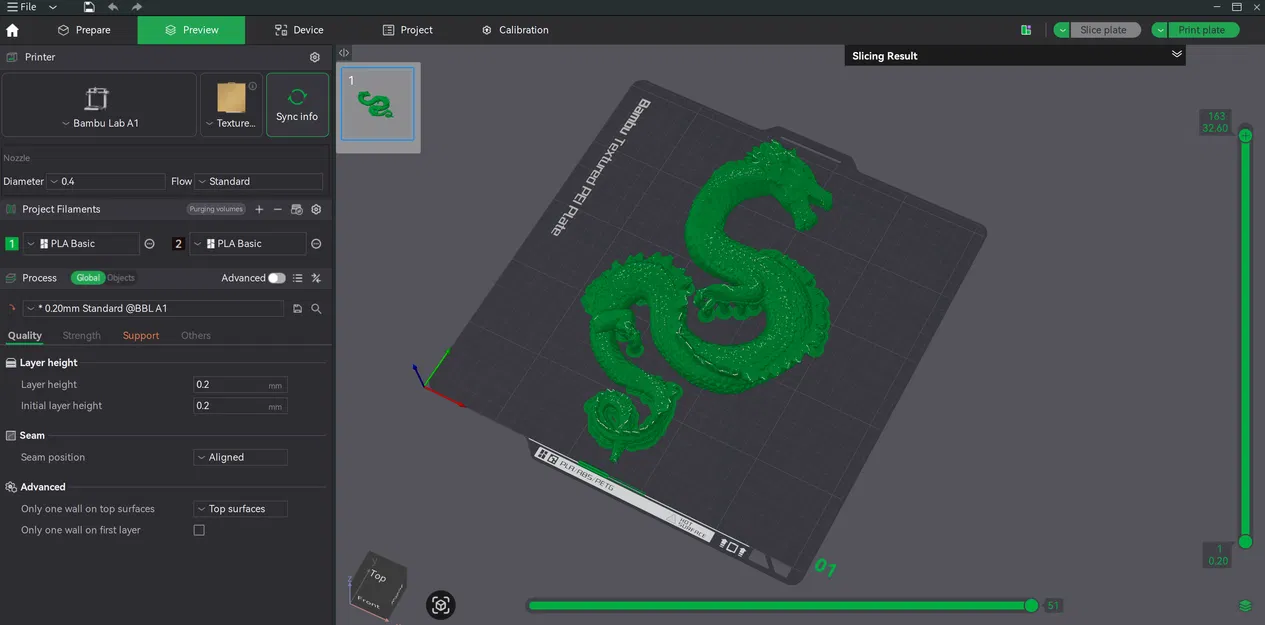Viewport: 1265px width, 625px height.
Task: Open the AMS filament sync icon
Action: (297, 209)
